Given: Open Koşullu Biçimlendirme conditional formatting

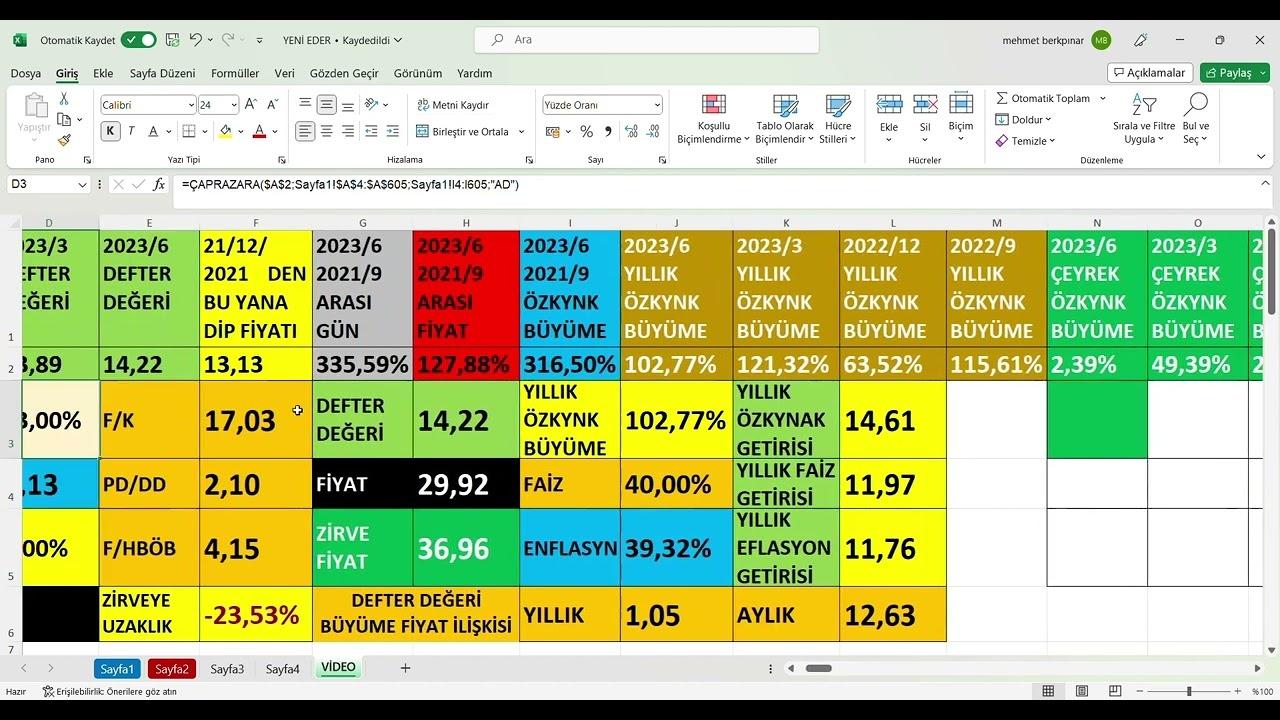Looking at the screenshot, I should tap(714, 119).
